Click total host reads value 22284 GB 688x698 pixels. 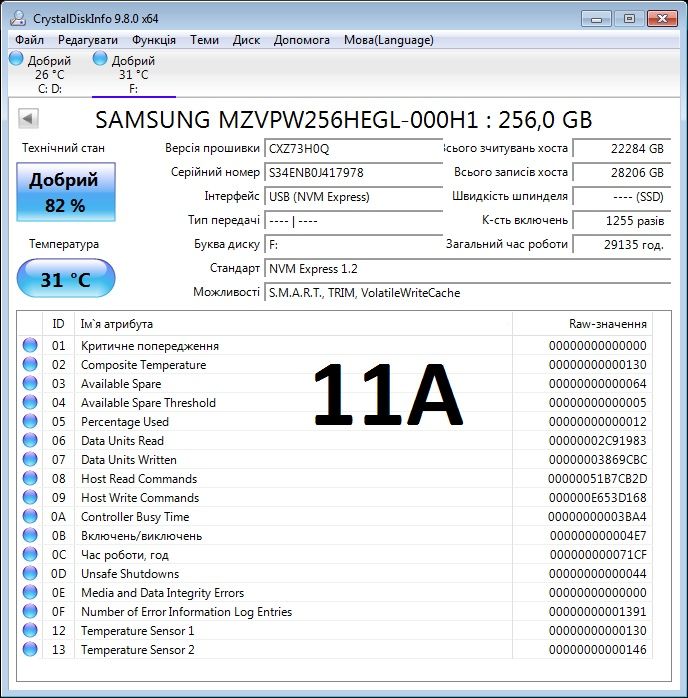point(621,148)
